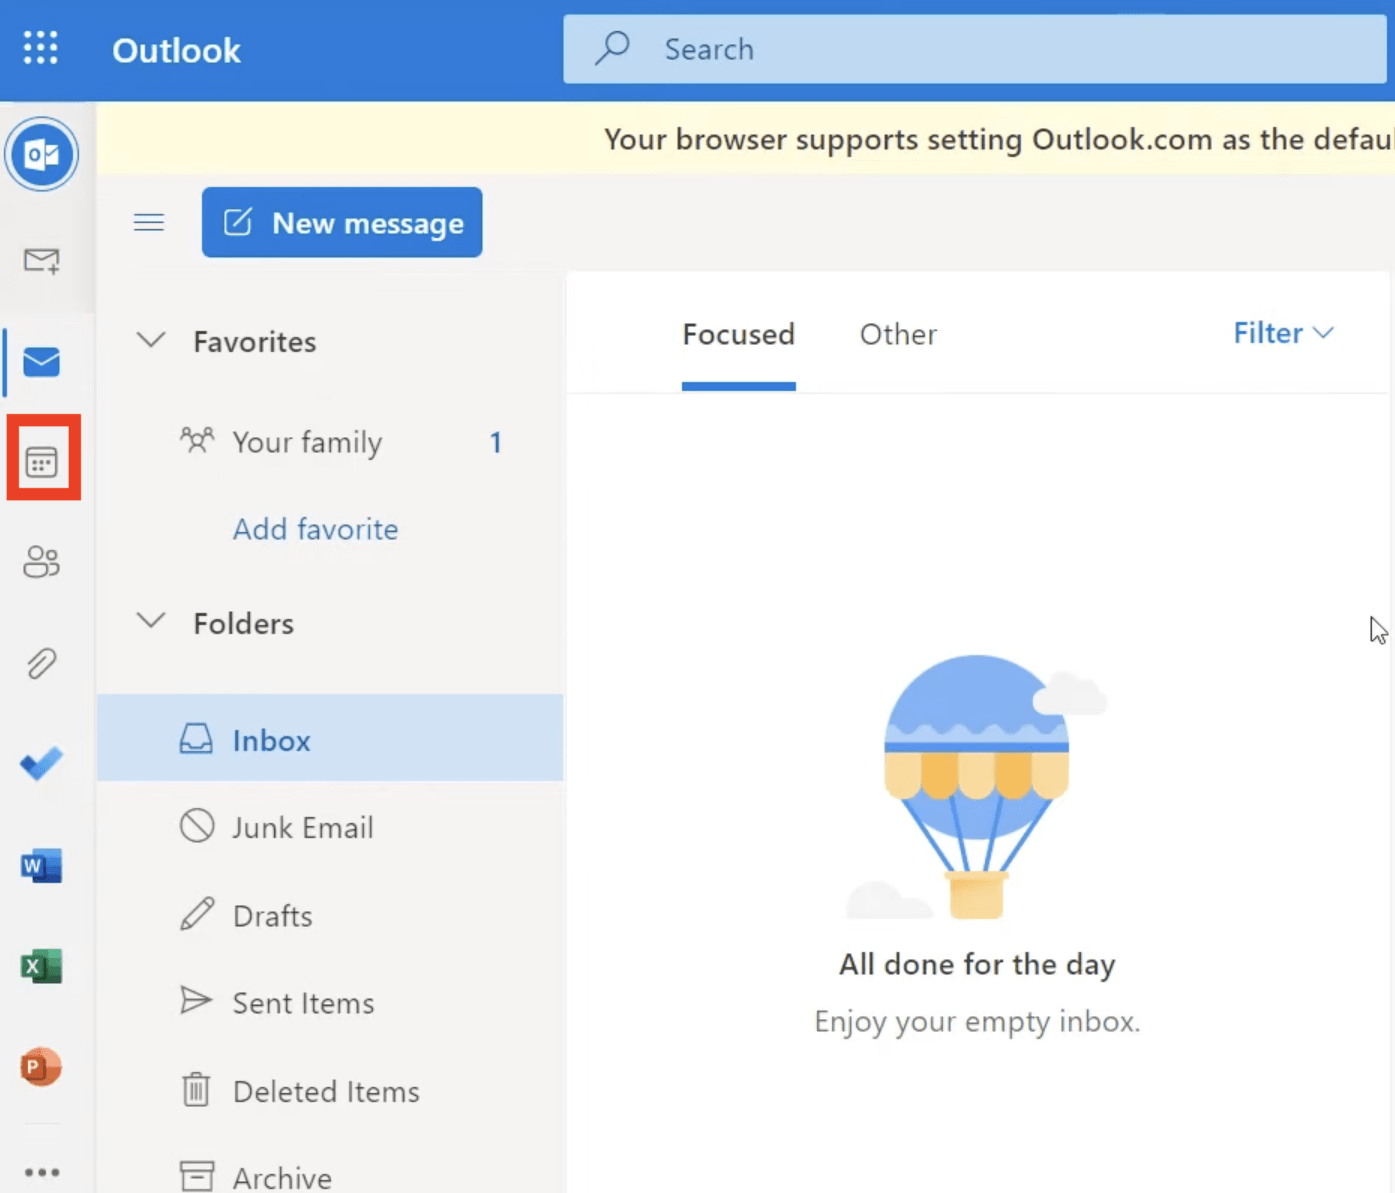Click the default browser notification banner

[746, 138]
